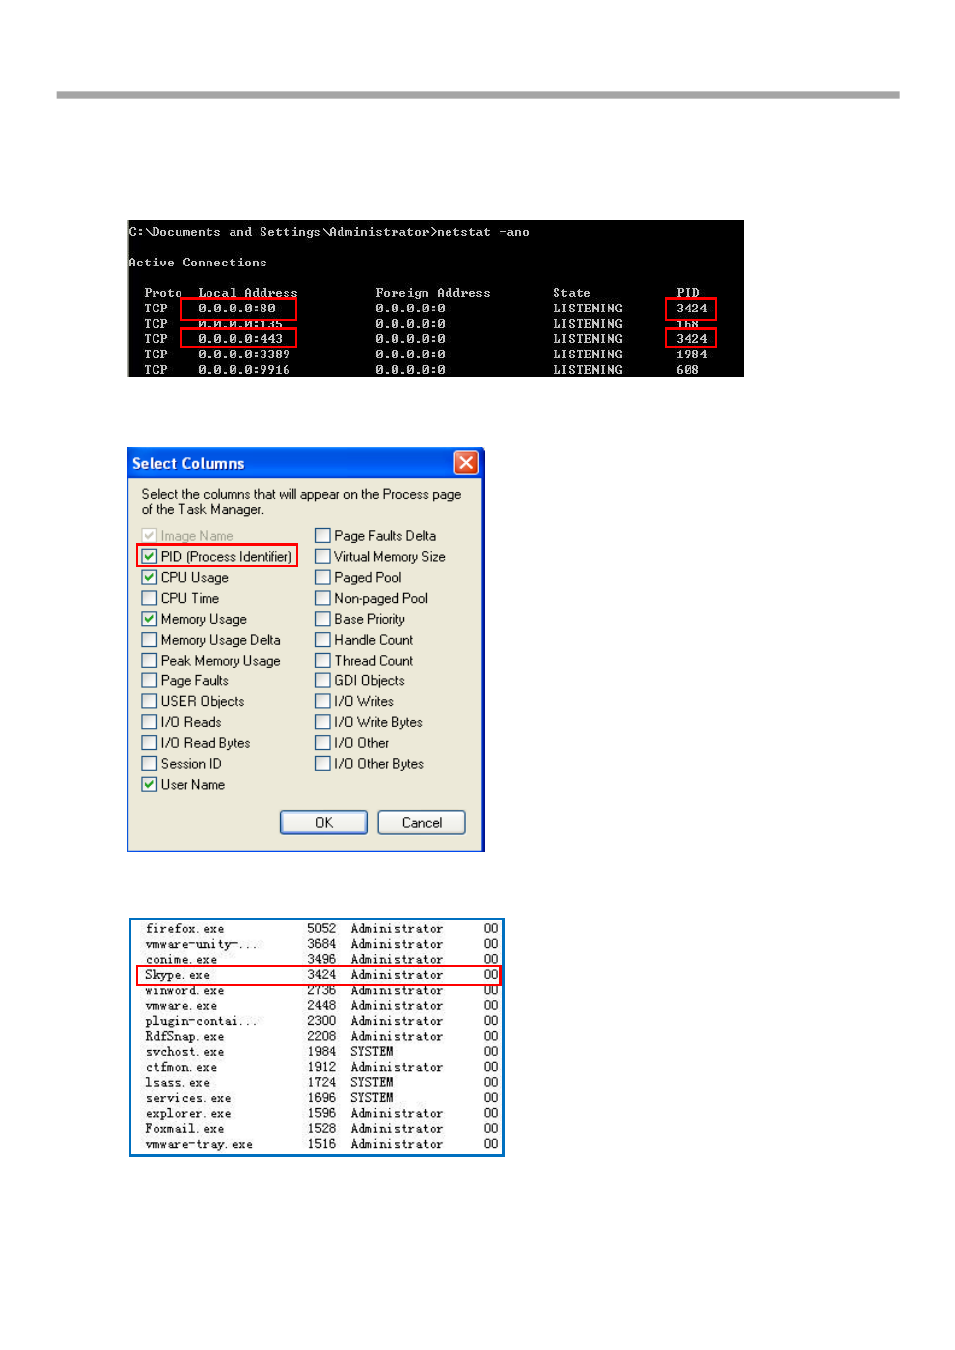
Task: Tick the USER Objects checkbox
Action: (149, 701)
